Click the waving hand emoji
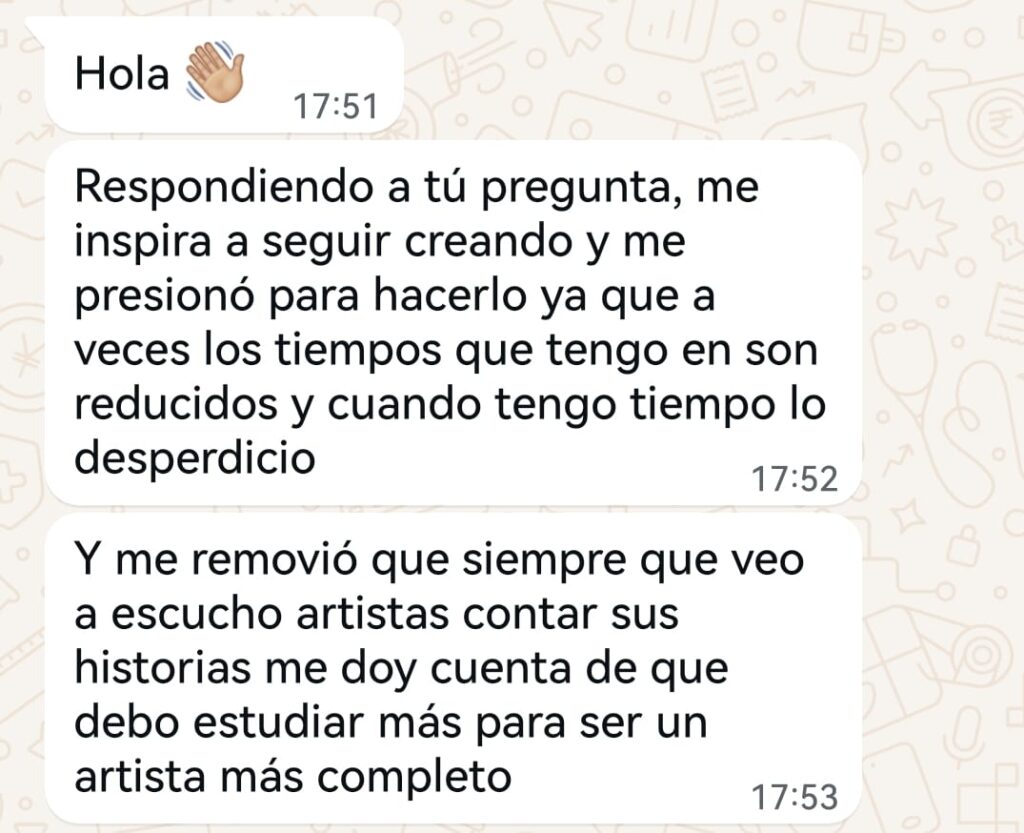 tap(215, 71)
